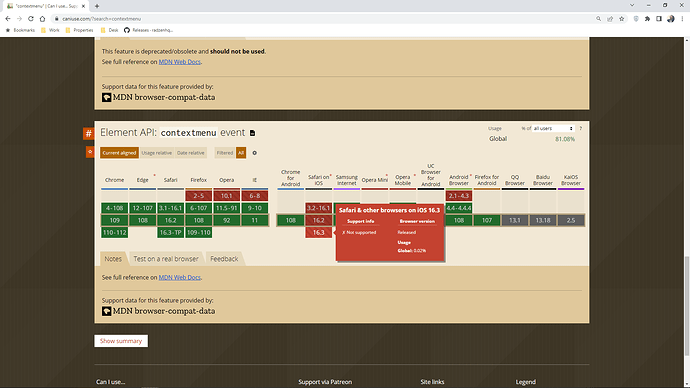
Task: Switch to Test on a real browser tab
Action: click(166, 259)
